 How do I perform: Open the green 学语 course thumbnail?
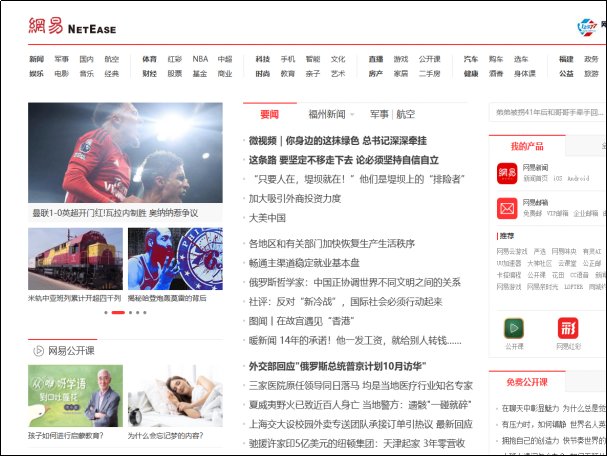(x=75, y=396)
